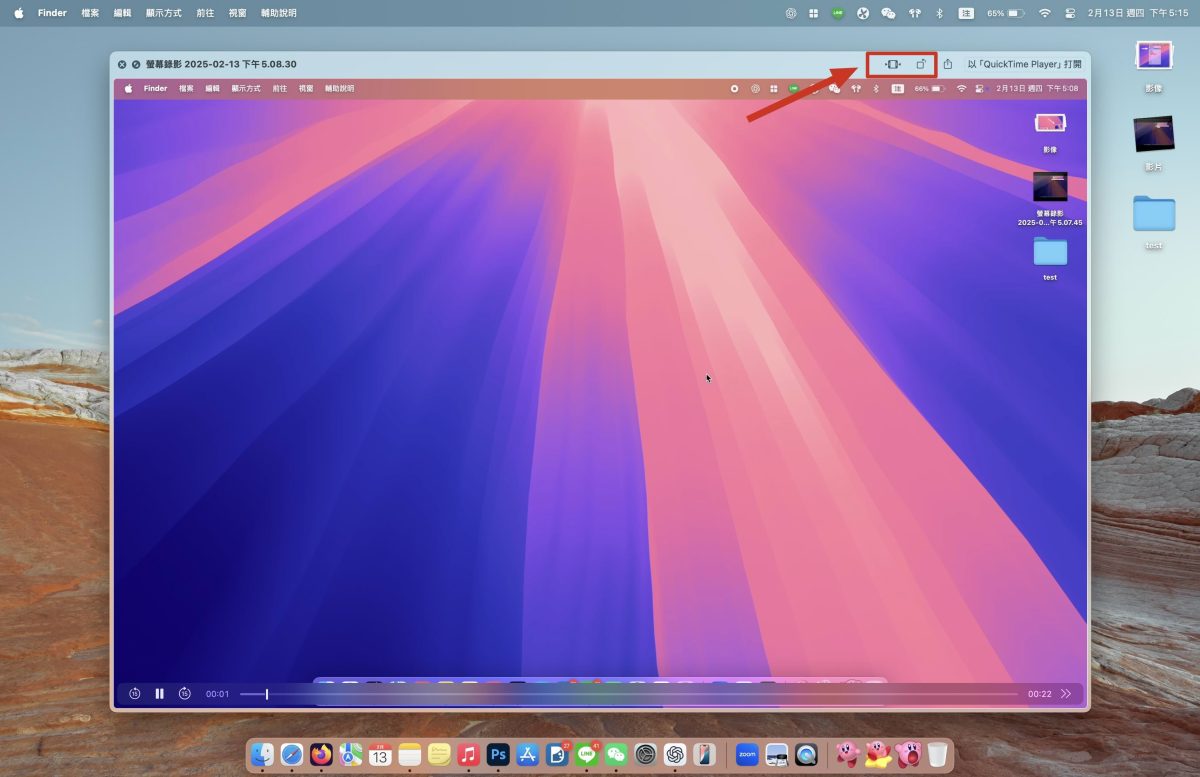Open the 注 input method menu

[x=966, y=13]
